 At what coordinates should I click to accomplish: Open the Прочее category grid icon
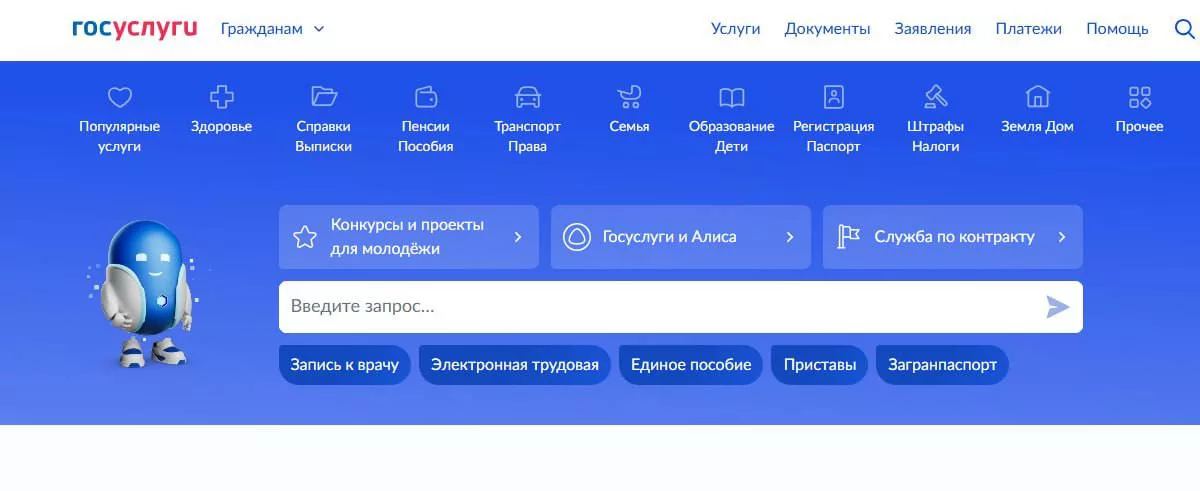1139,97
